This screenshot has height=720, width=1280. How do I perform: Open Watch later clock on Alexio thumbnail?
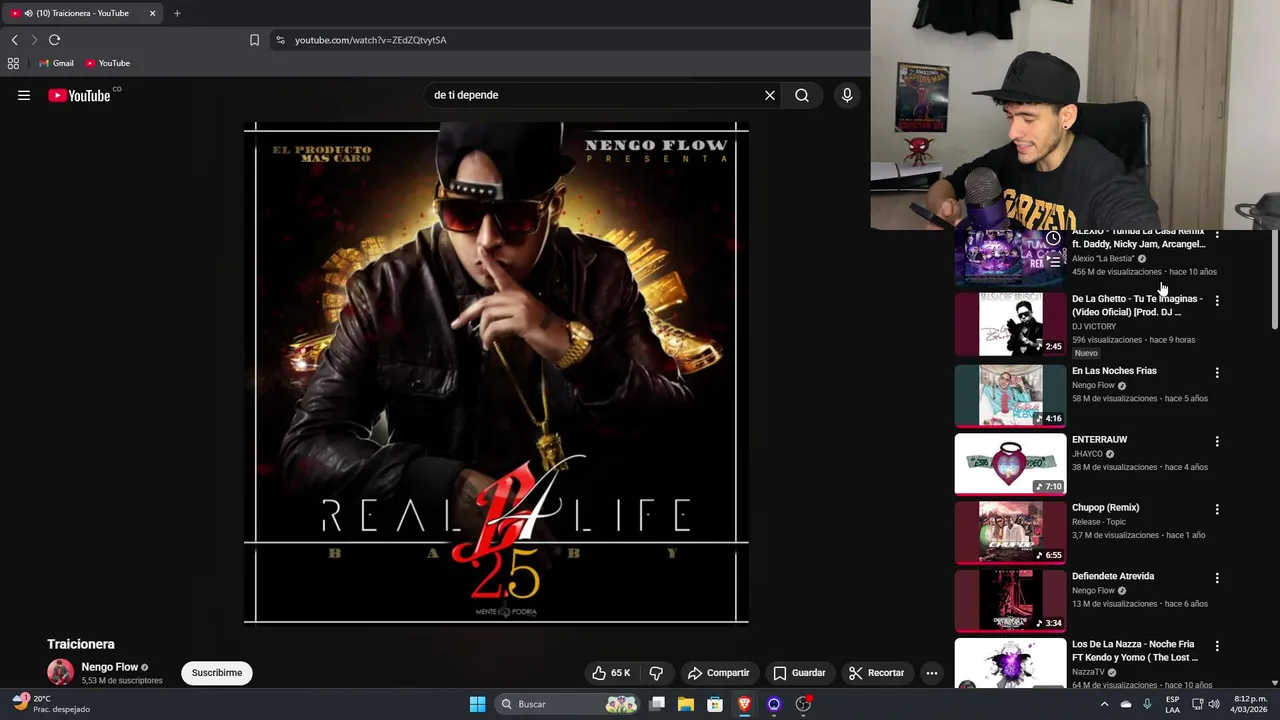point(1053,238)
